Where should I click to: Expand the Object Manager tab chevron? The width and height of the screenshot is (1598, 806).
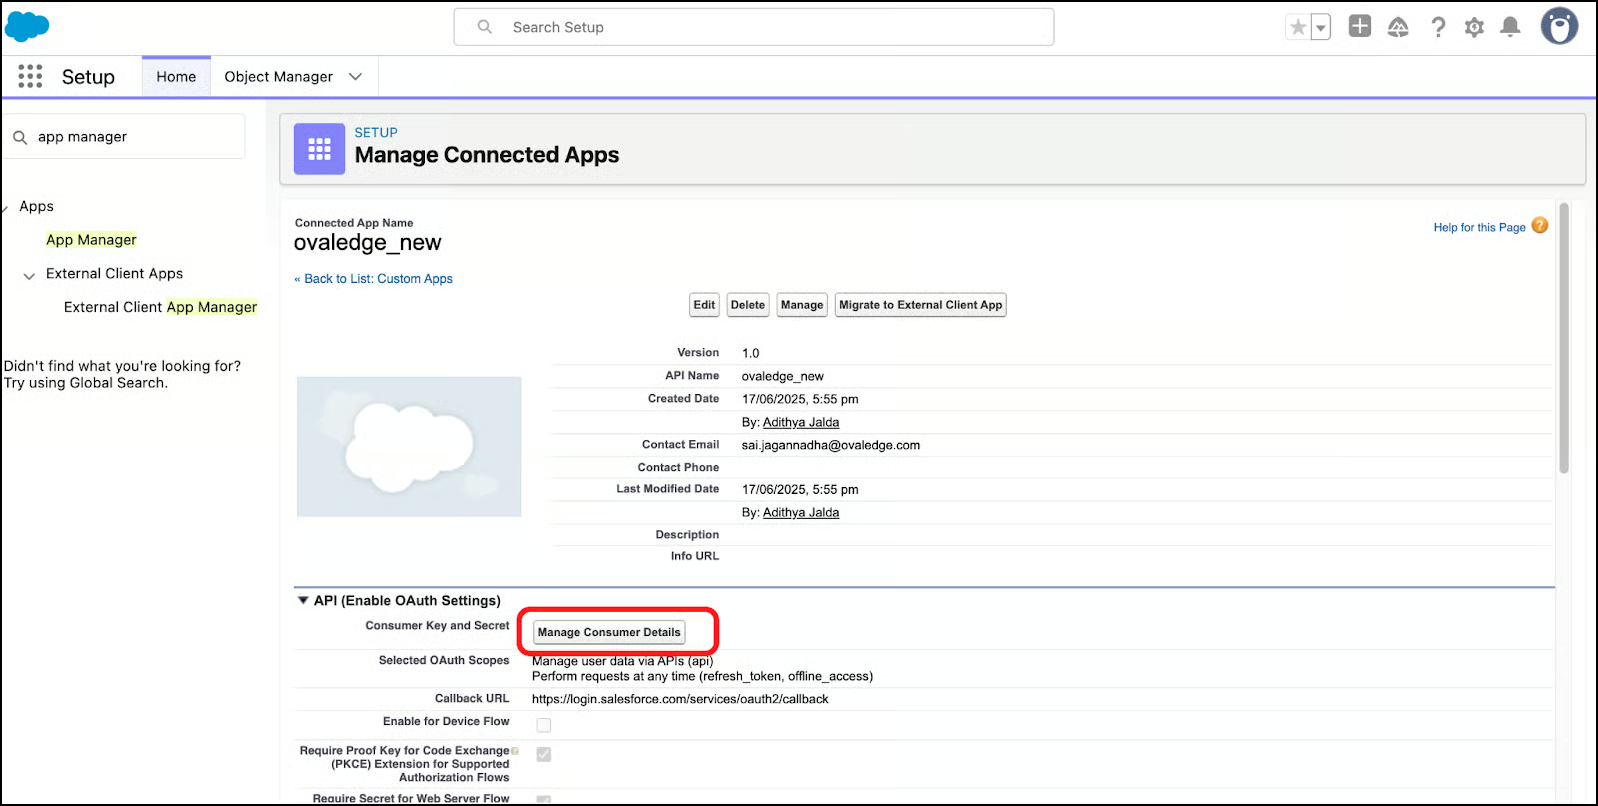[355, 77]
